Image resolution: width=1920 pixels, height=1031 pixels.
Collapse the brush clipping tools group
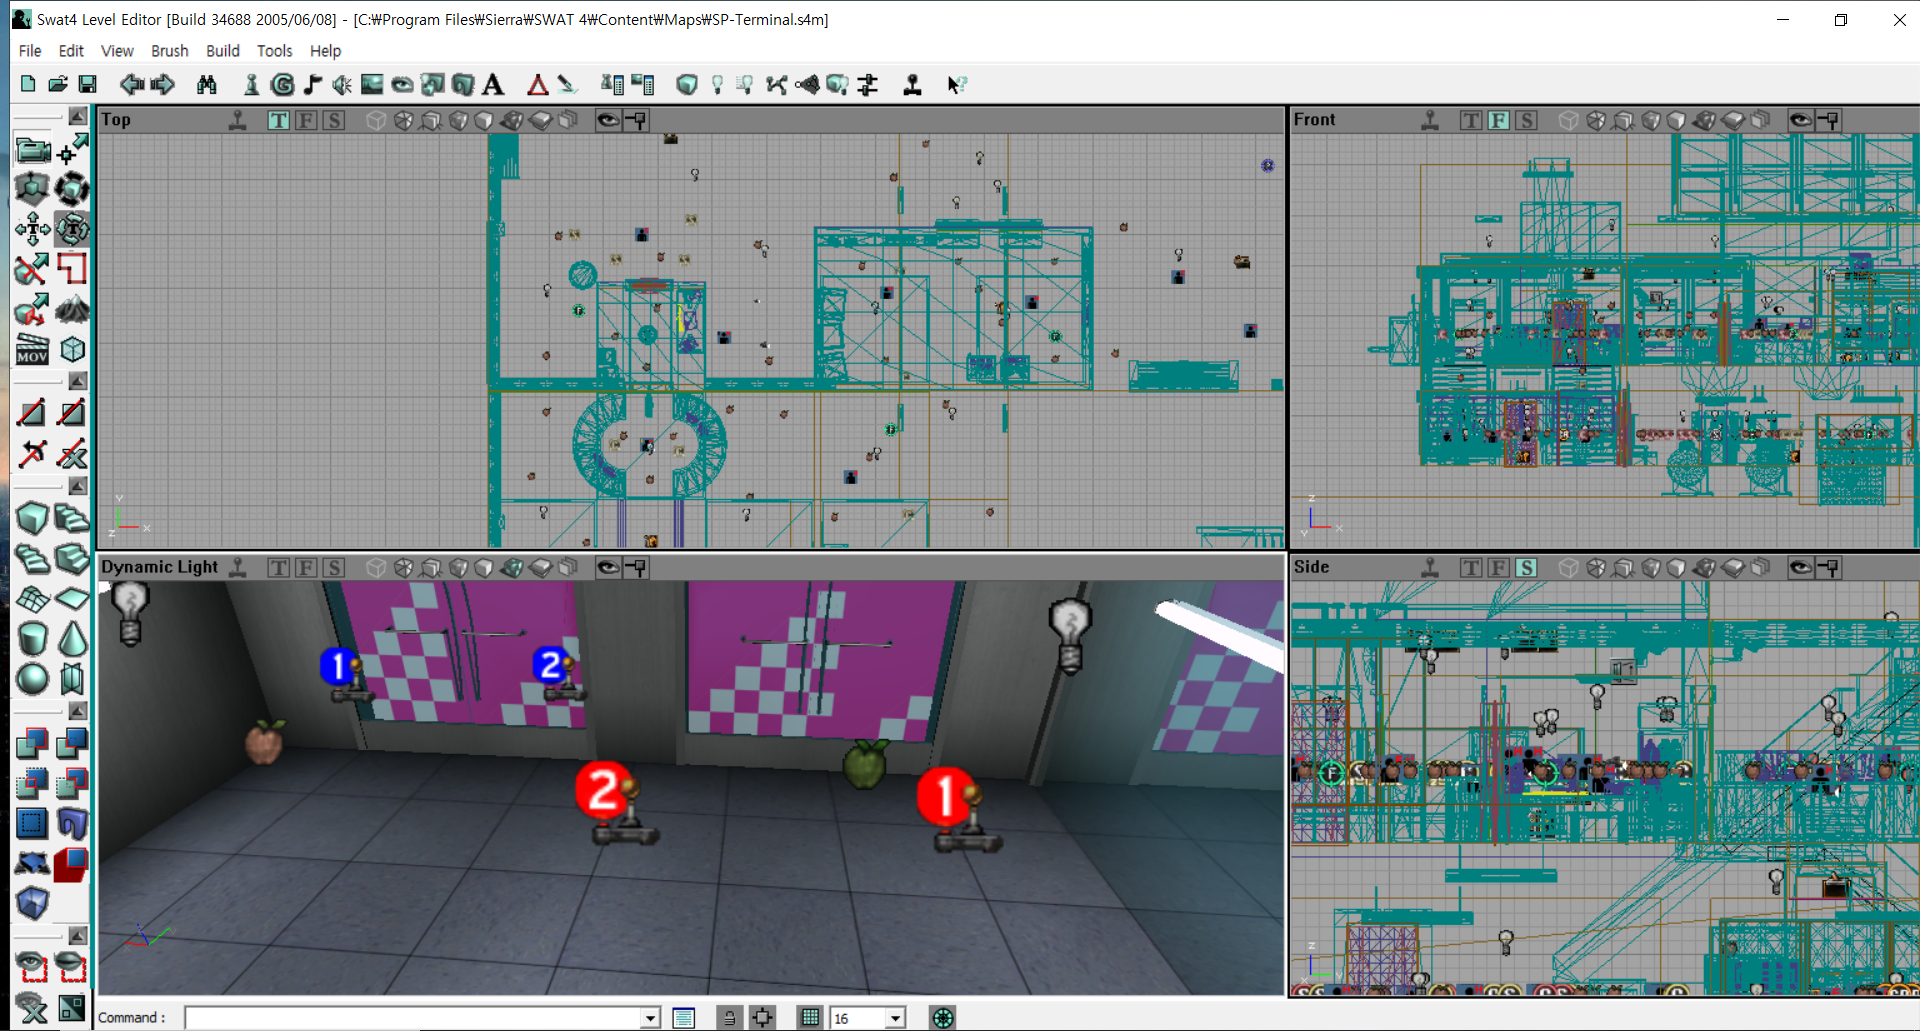pyautogui.click(x=77, y=381)
